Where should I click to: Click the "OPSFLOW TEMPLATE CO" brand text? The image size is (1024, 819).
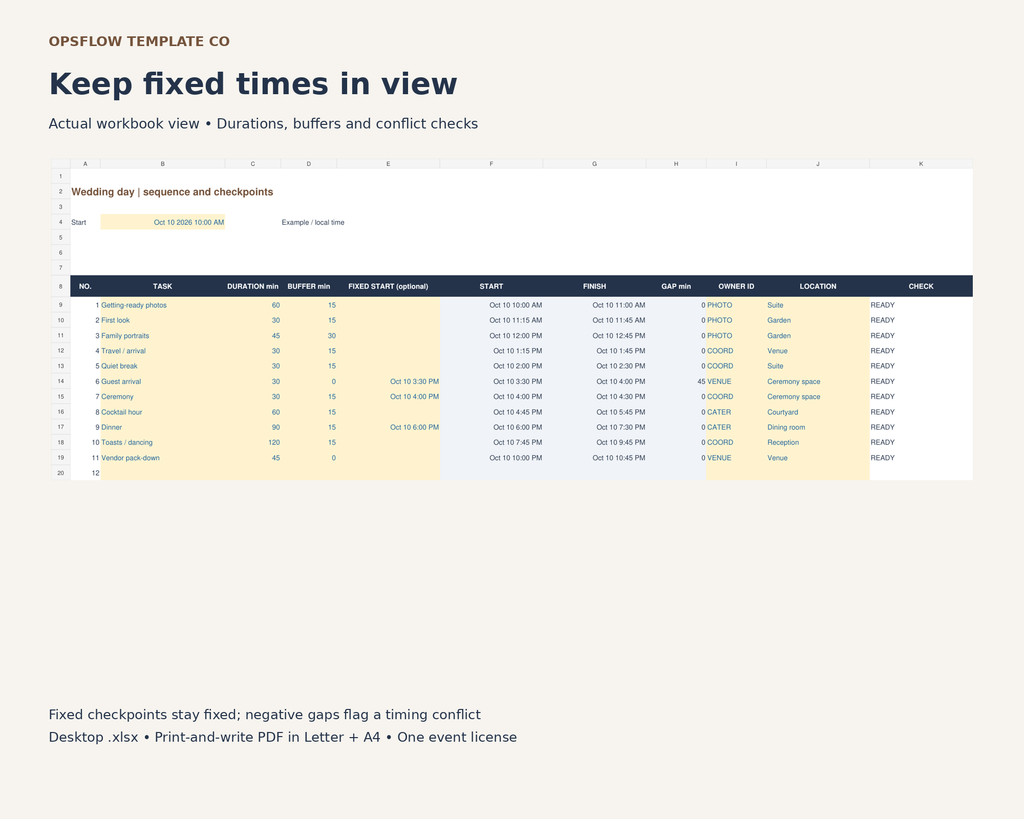[x=139, y=41]
